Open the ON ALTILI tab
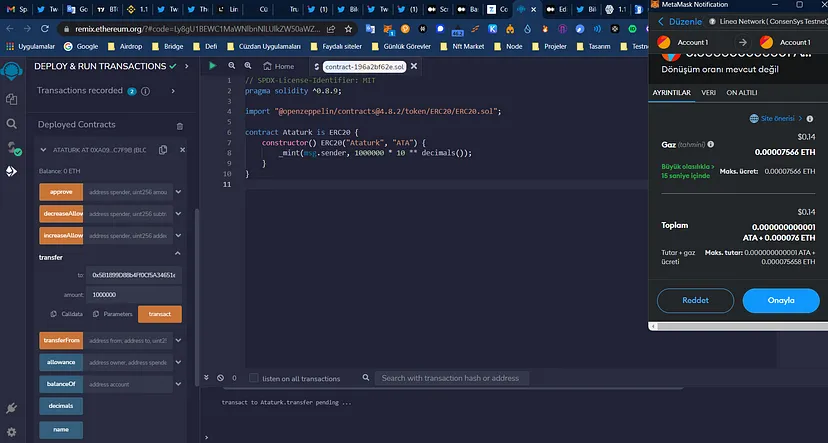This screenshot has height=443, width=828. coord(742,91)
